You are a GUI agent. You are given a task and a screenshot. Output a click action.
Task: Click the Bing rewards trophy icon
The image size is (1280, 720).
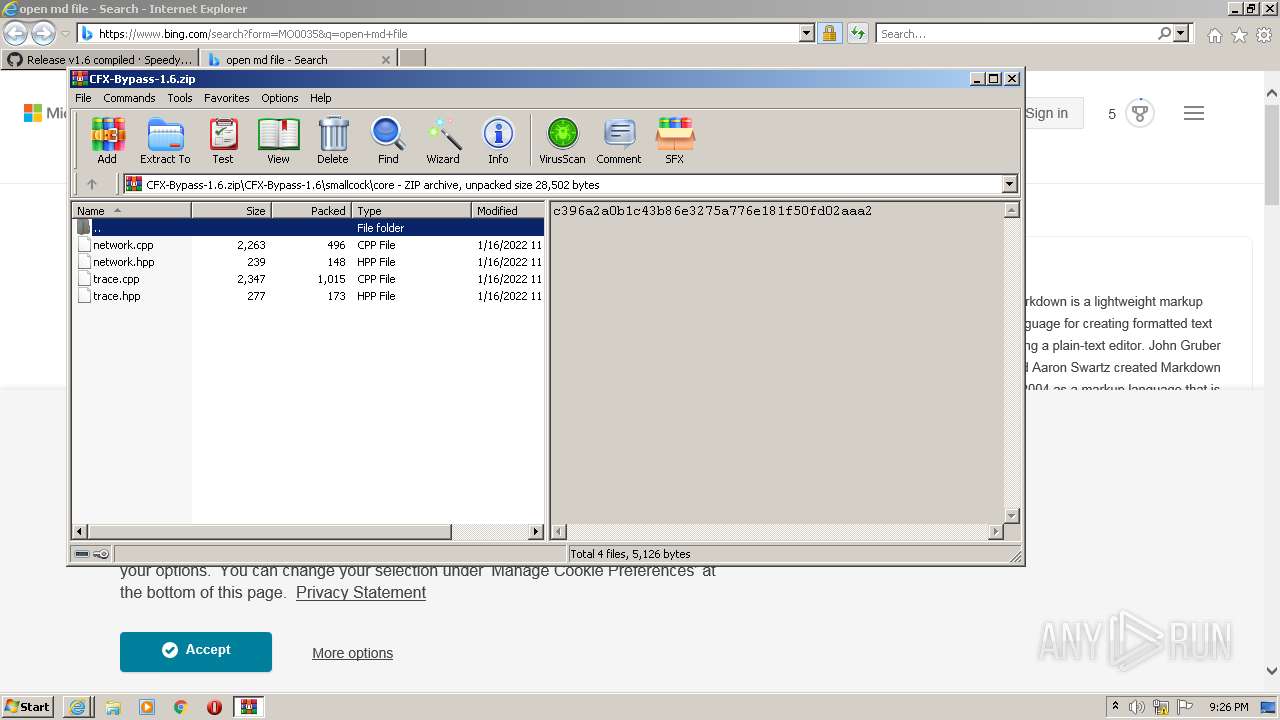1140,113
